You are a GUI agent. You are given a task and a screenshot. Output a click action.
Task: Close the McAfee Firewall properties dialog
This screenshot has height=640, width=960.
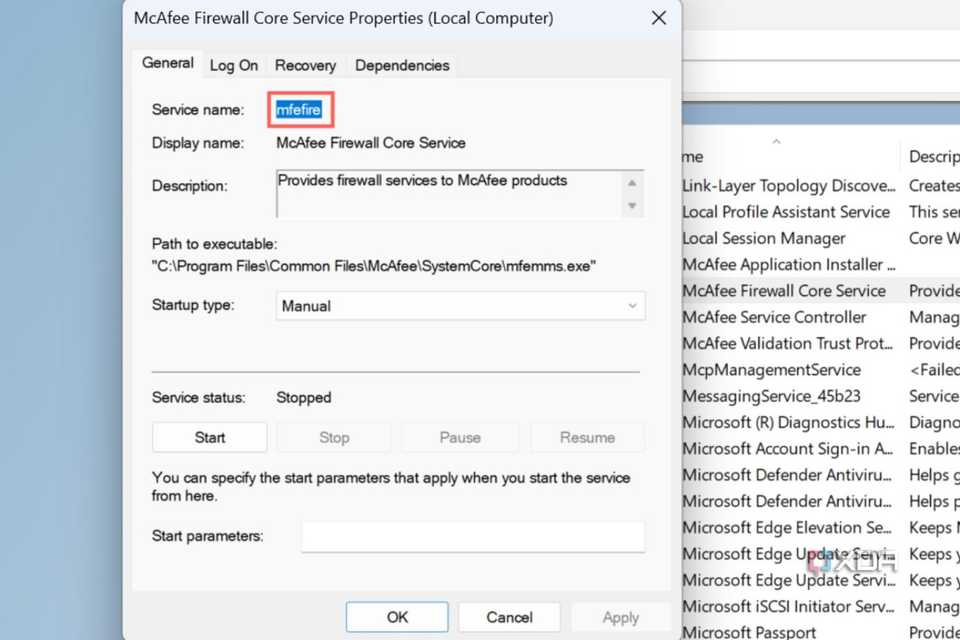pyautogui.click(x=658, y=18)
